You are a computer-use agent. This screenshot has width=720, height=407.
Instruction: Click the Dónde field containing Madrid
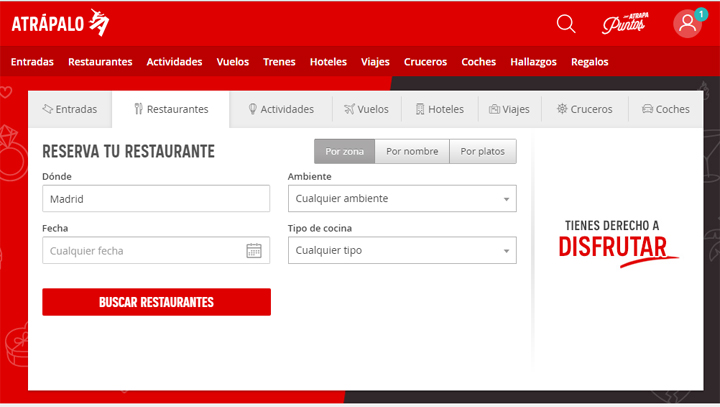(x=156, y=198)
